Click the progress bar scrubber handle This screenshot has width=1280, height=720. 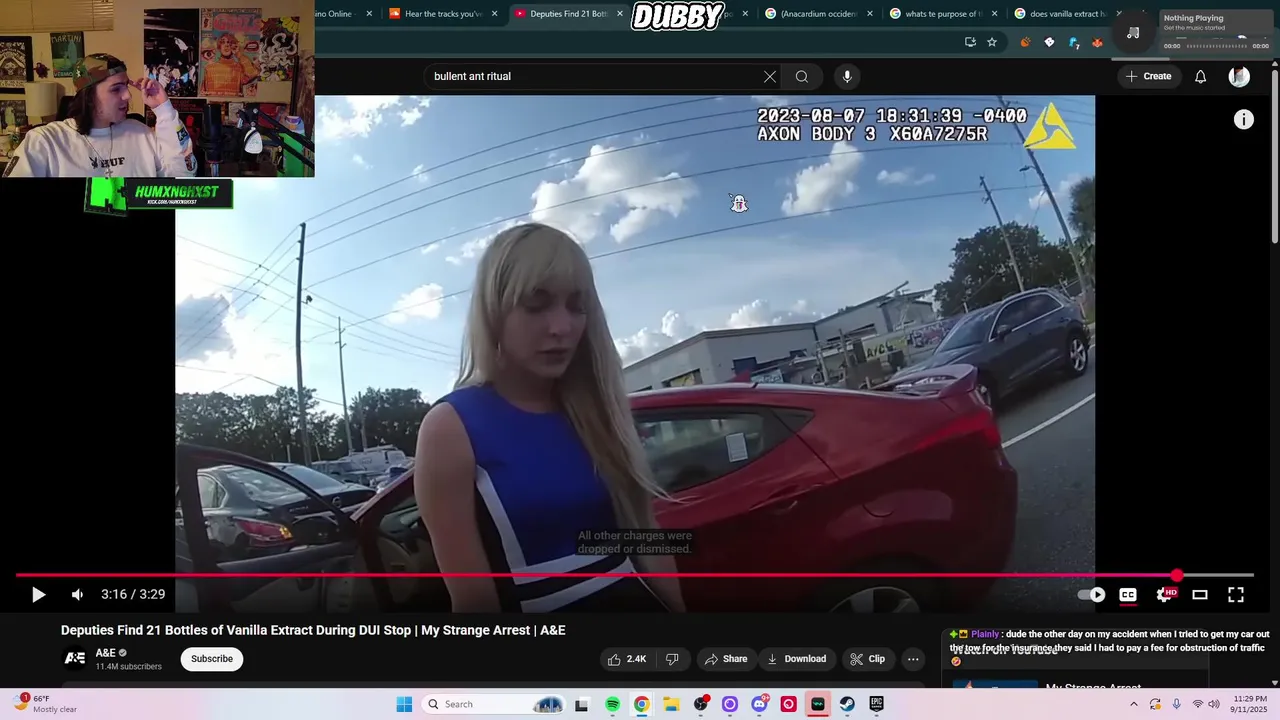pyautogui.click(x=1177, y=575)
